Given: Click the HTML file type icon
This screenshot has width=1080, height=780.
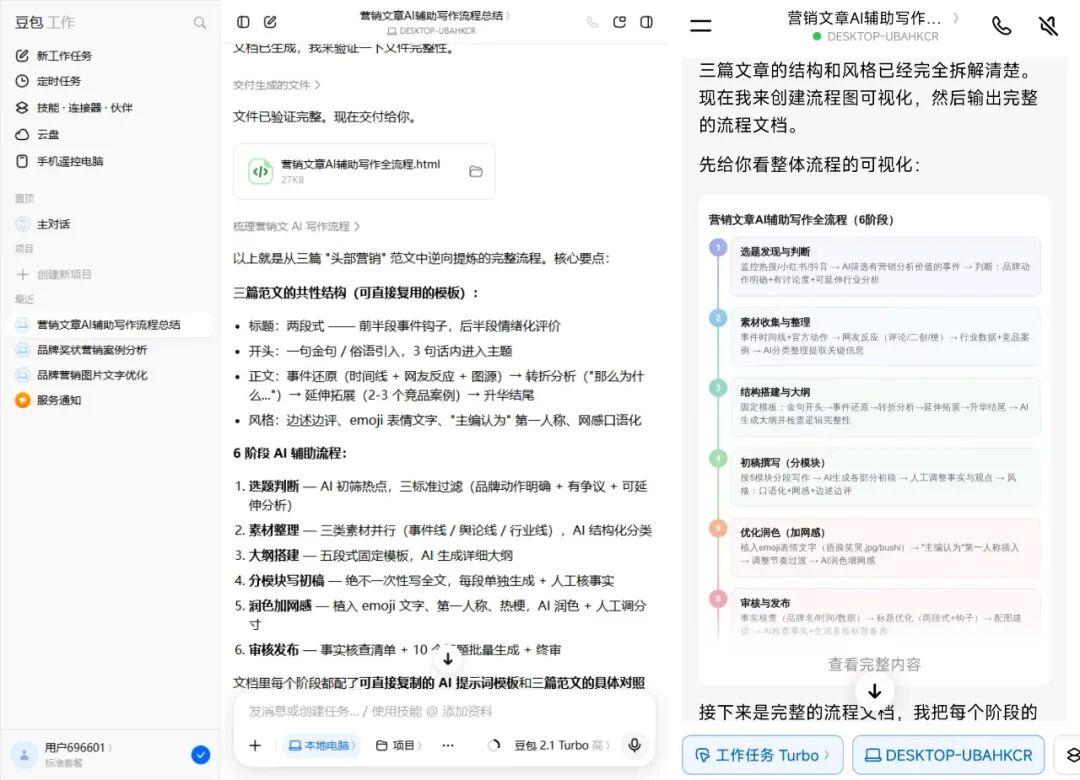Looking at the screenshot, I should [260, 172].
